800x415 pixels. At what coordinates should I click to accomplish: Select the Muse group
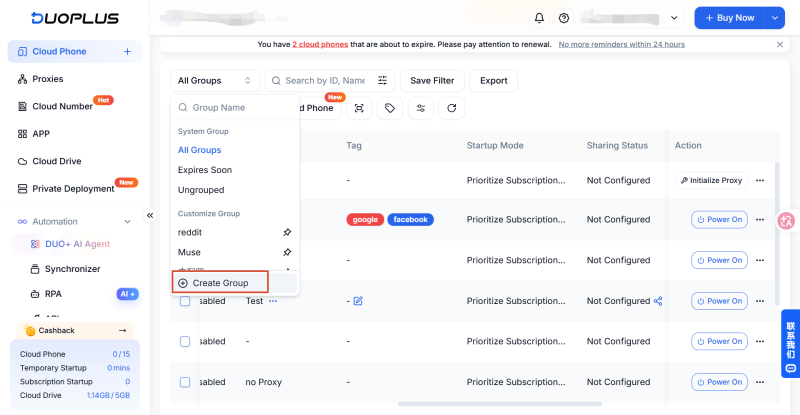[189, 252]
